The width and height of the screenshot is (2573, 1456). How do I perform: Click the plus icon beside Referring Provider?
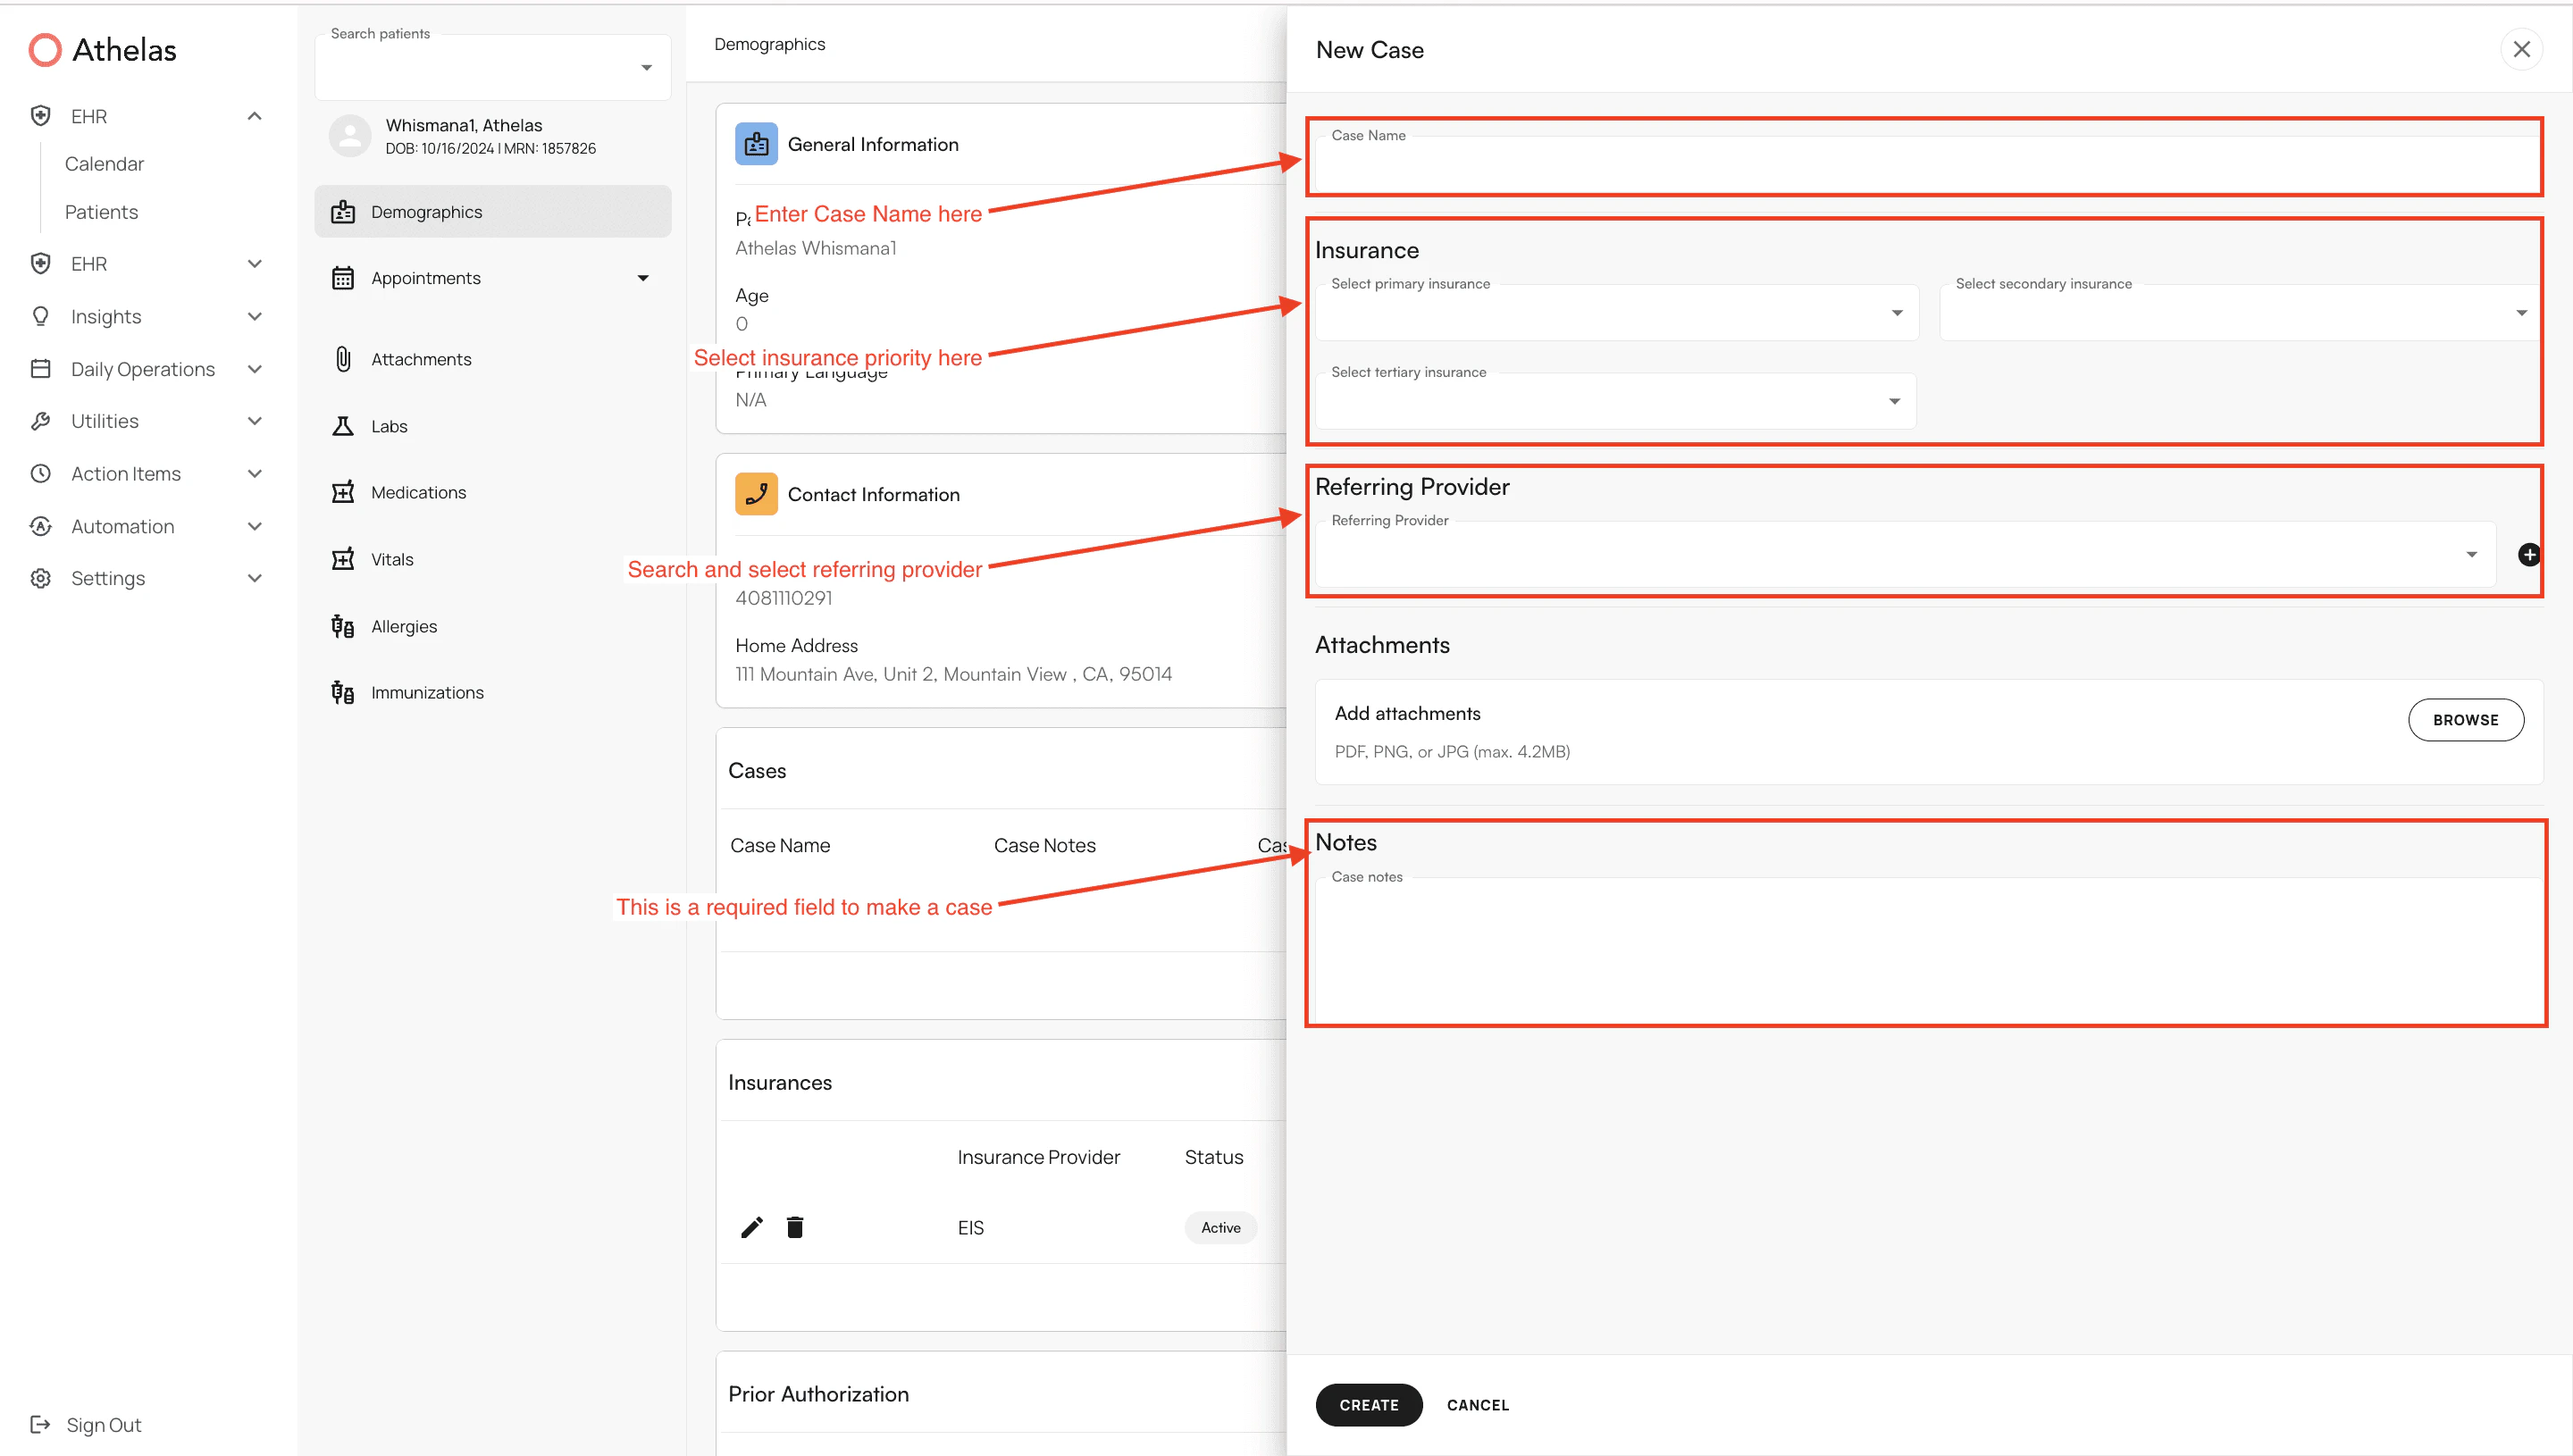pyautogui.click(x=2528, y=555)
